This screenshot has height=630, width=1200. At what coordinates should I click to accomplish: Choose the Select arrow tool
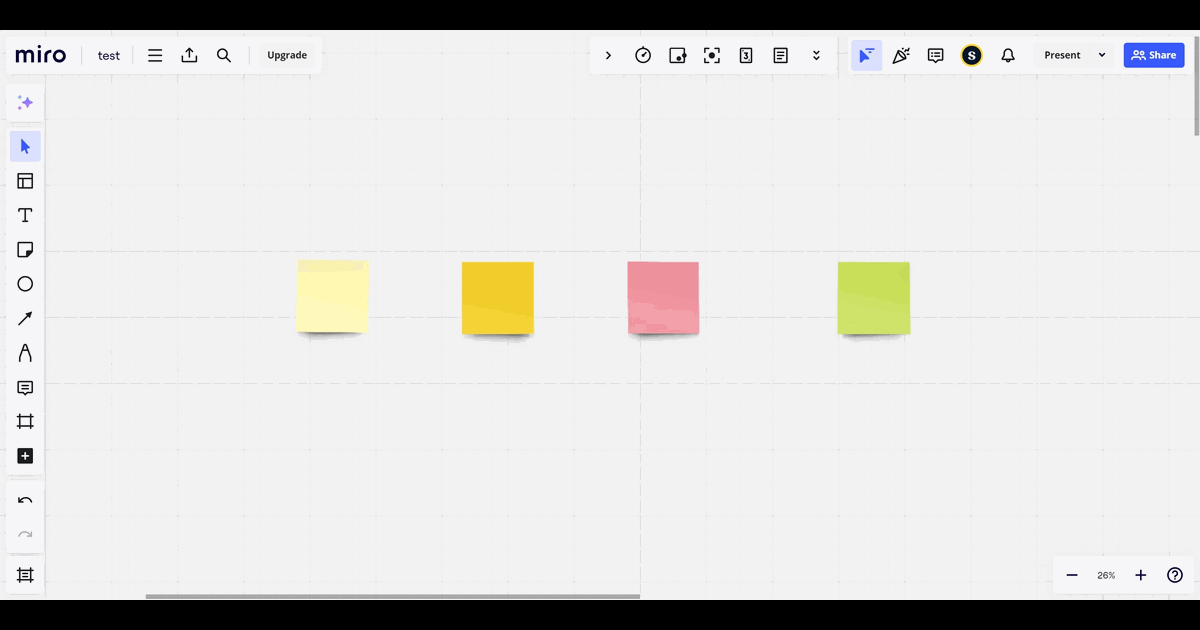coord(26,147)
